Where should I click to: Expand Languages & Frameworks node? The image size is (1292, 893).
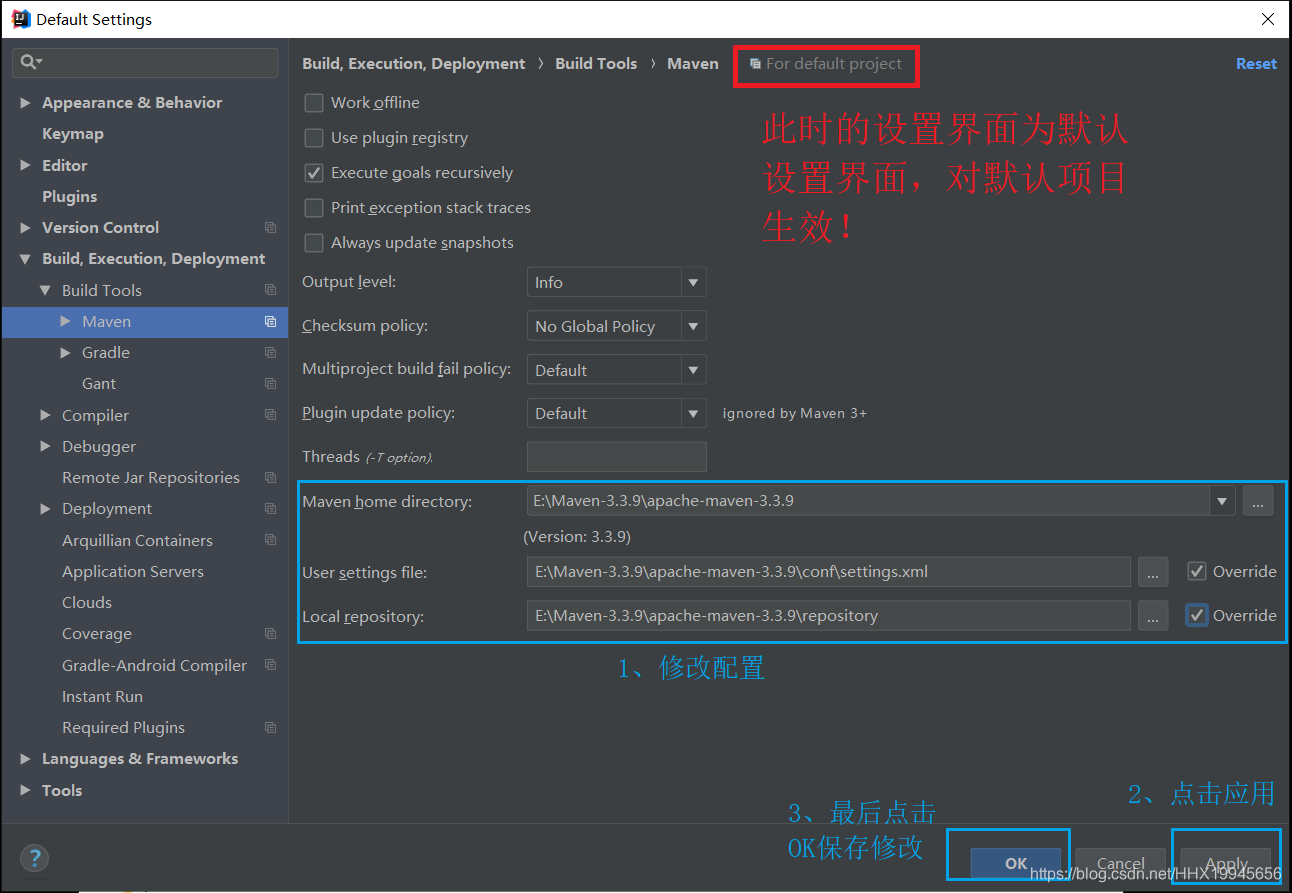click(26, 759)
